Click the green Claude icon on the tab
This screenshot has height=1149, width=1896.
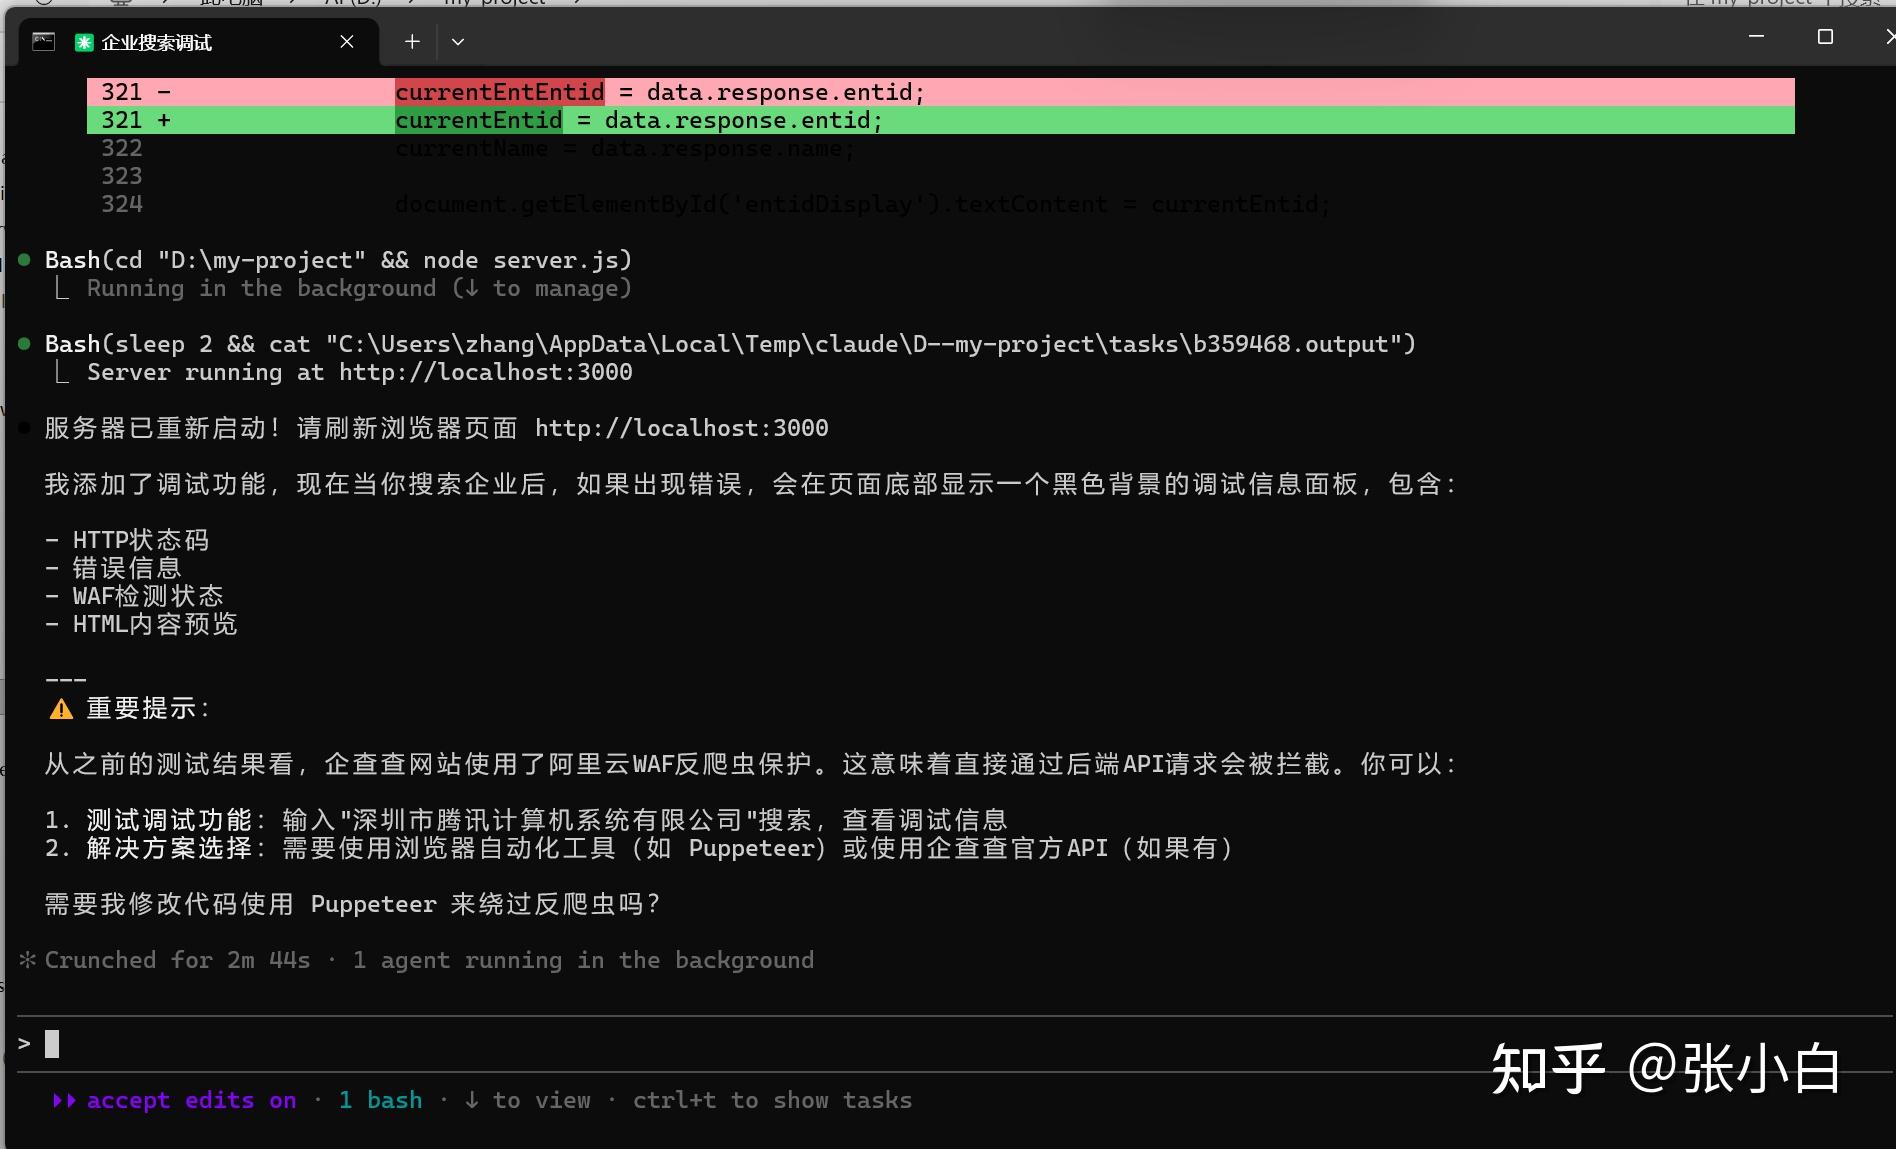coord(82,42)
